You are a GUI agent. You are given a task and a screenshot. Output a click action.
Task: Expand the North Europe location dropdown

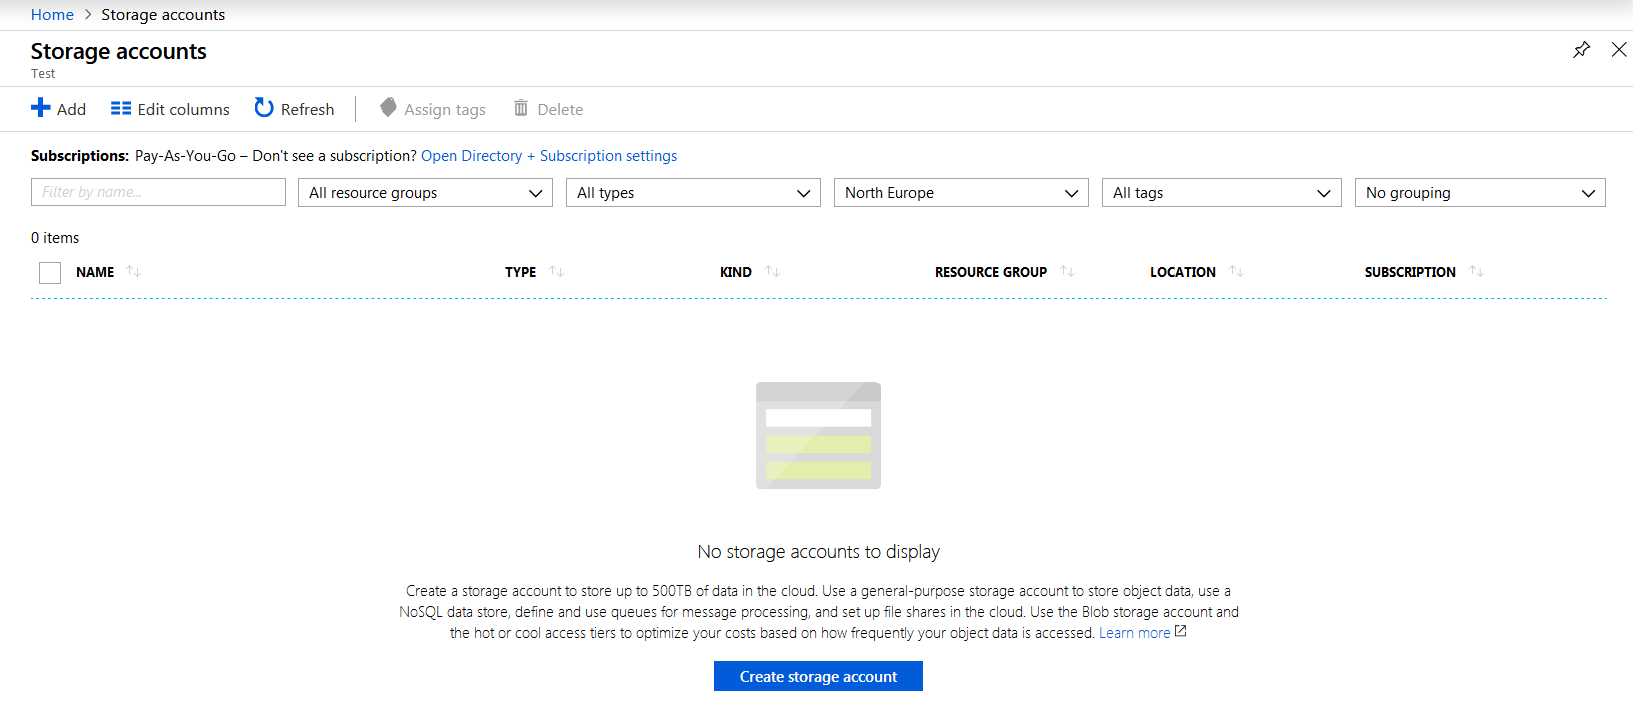961,193
